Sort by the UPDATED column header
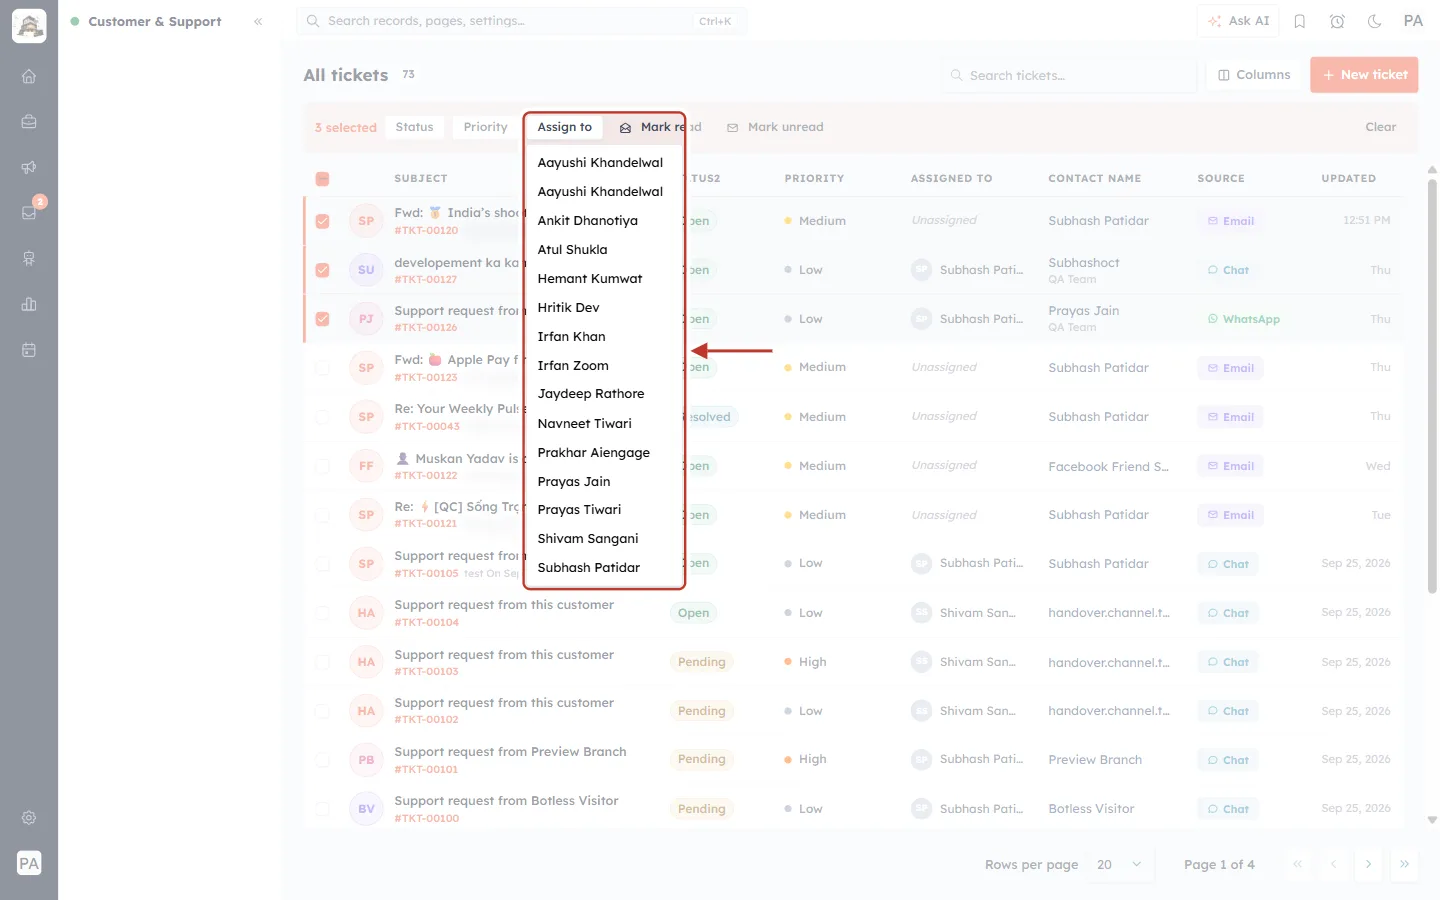The width and height of the screenshot is (1440, 900). 1348,179
